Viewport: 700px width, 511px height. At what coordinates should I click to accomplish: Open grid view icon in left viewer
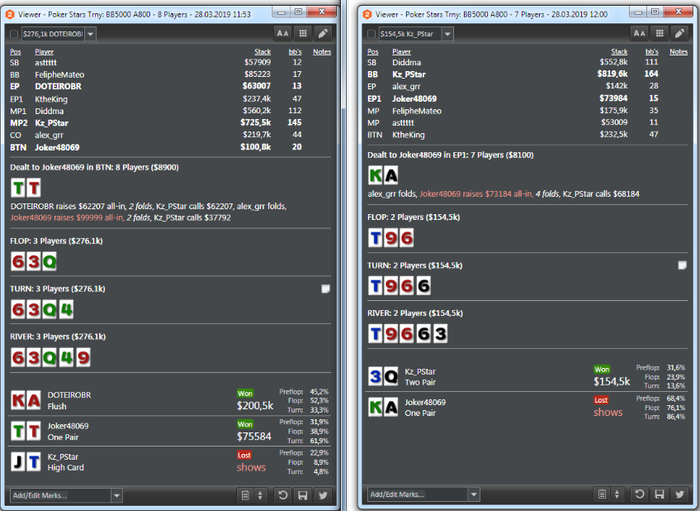point(303,33)
